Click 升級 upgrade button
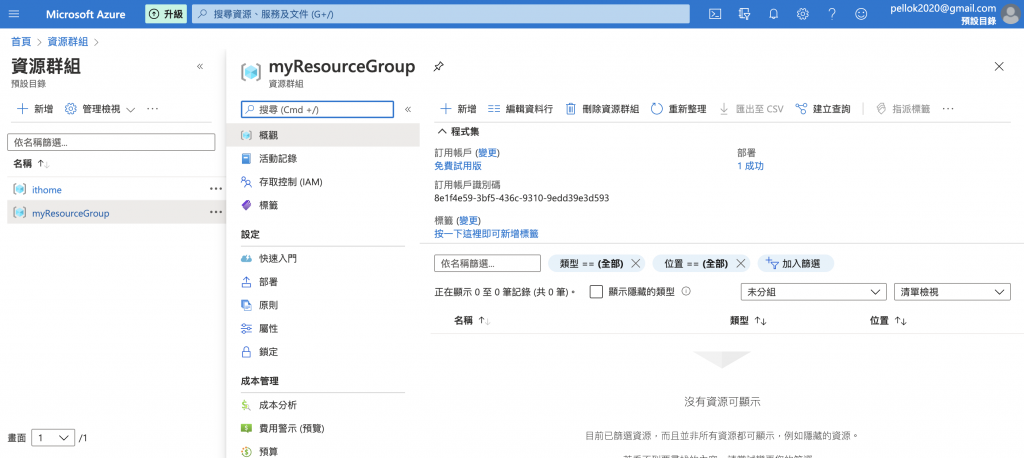 (x=167, y=14)
